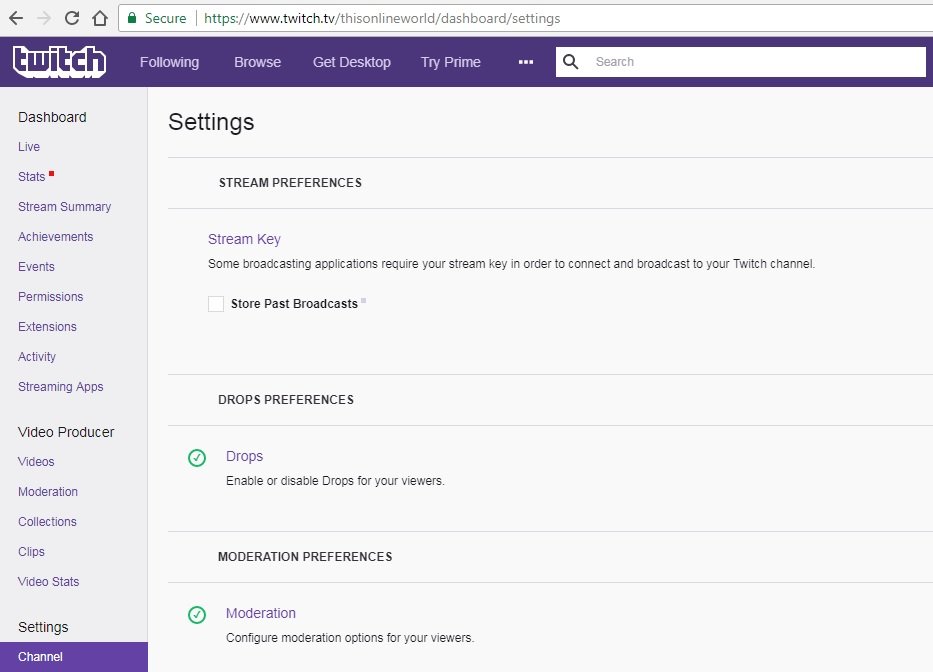Open browser home page icon

point(100,18)
